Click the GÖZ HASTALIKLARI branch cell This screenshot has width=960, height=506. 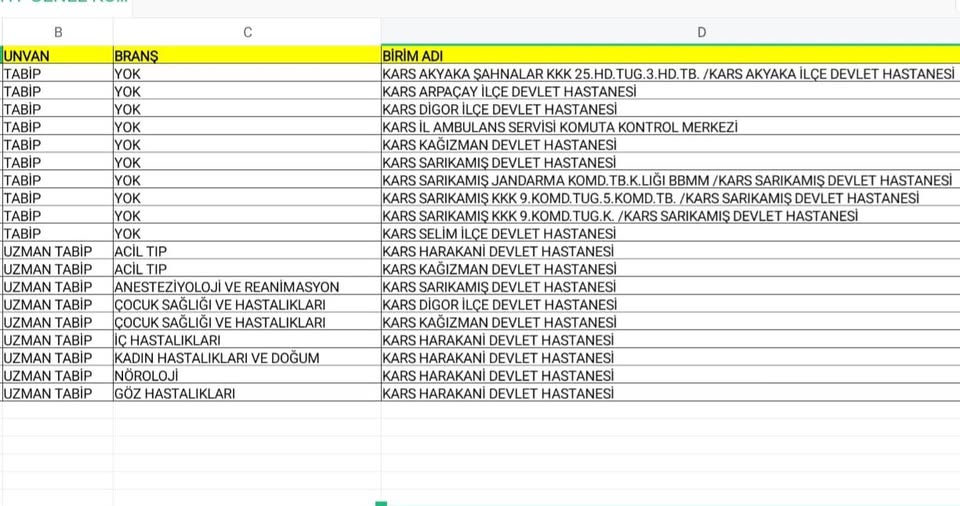pos(247,393)
